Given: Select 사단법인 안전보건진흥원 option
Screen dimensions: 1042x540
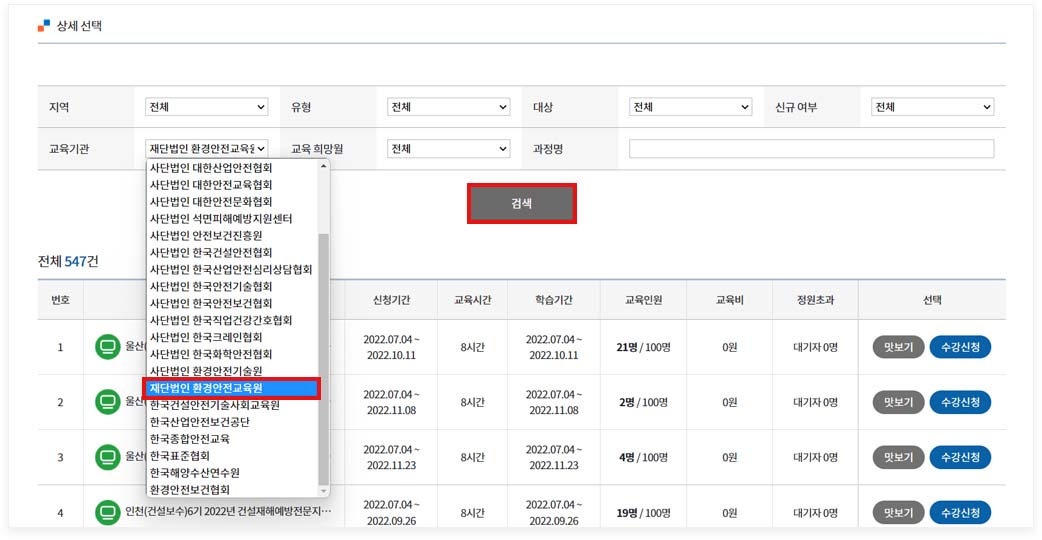Looking at the screenshot, I should coord(232,235).
